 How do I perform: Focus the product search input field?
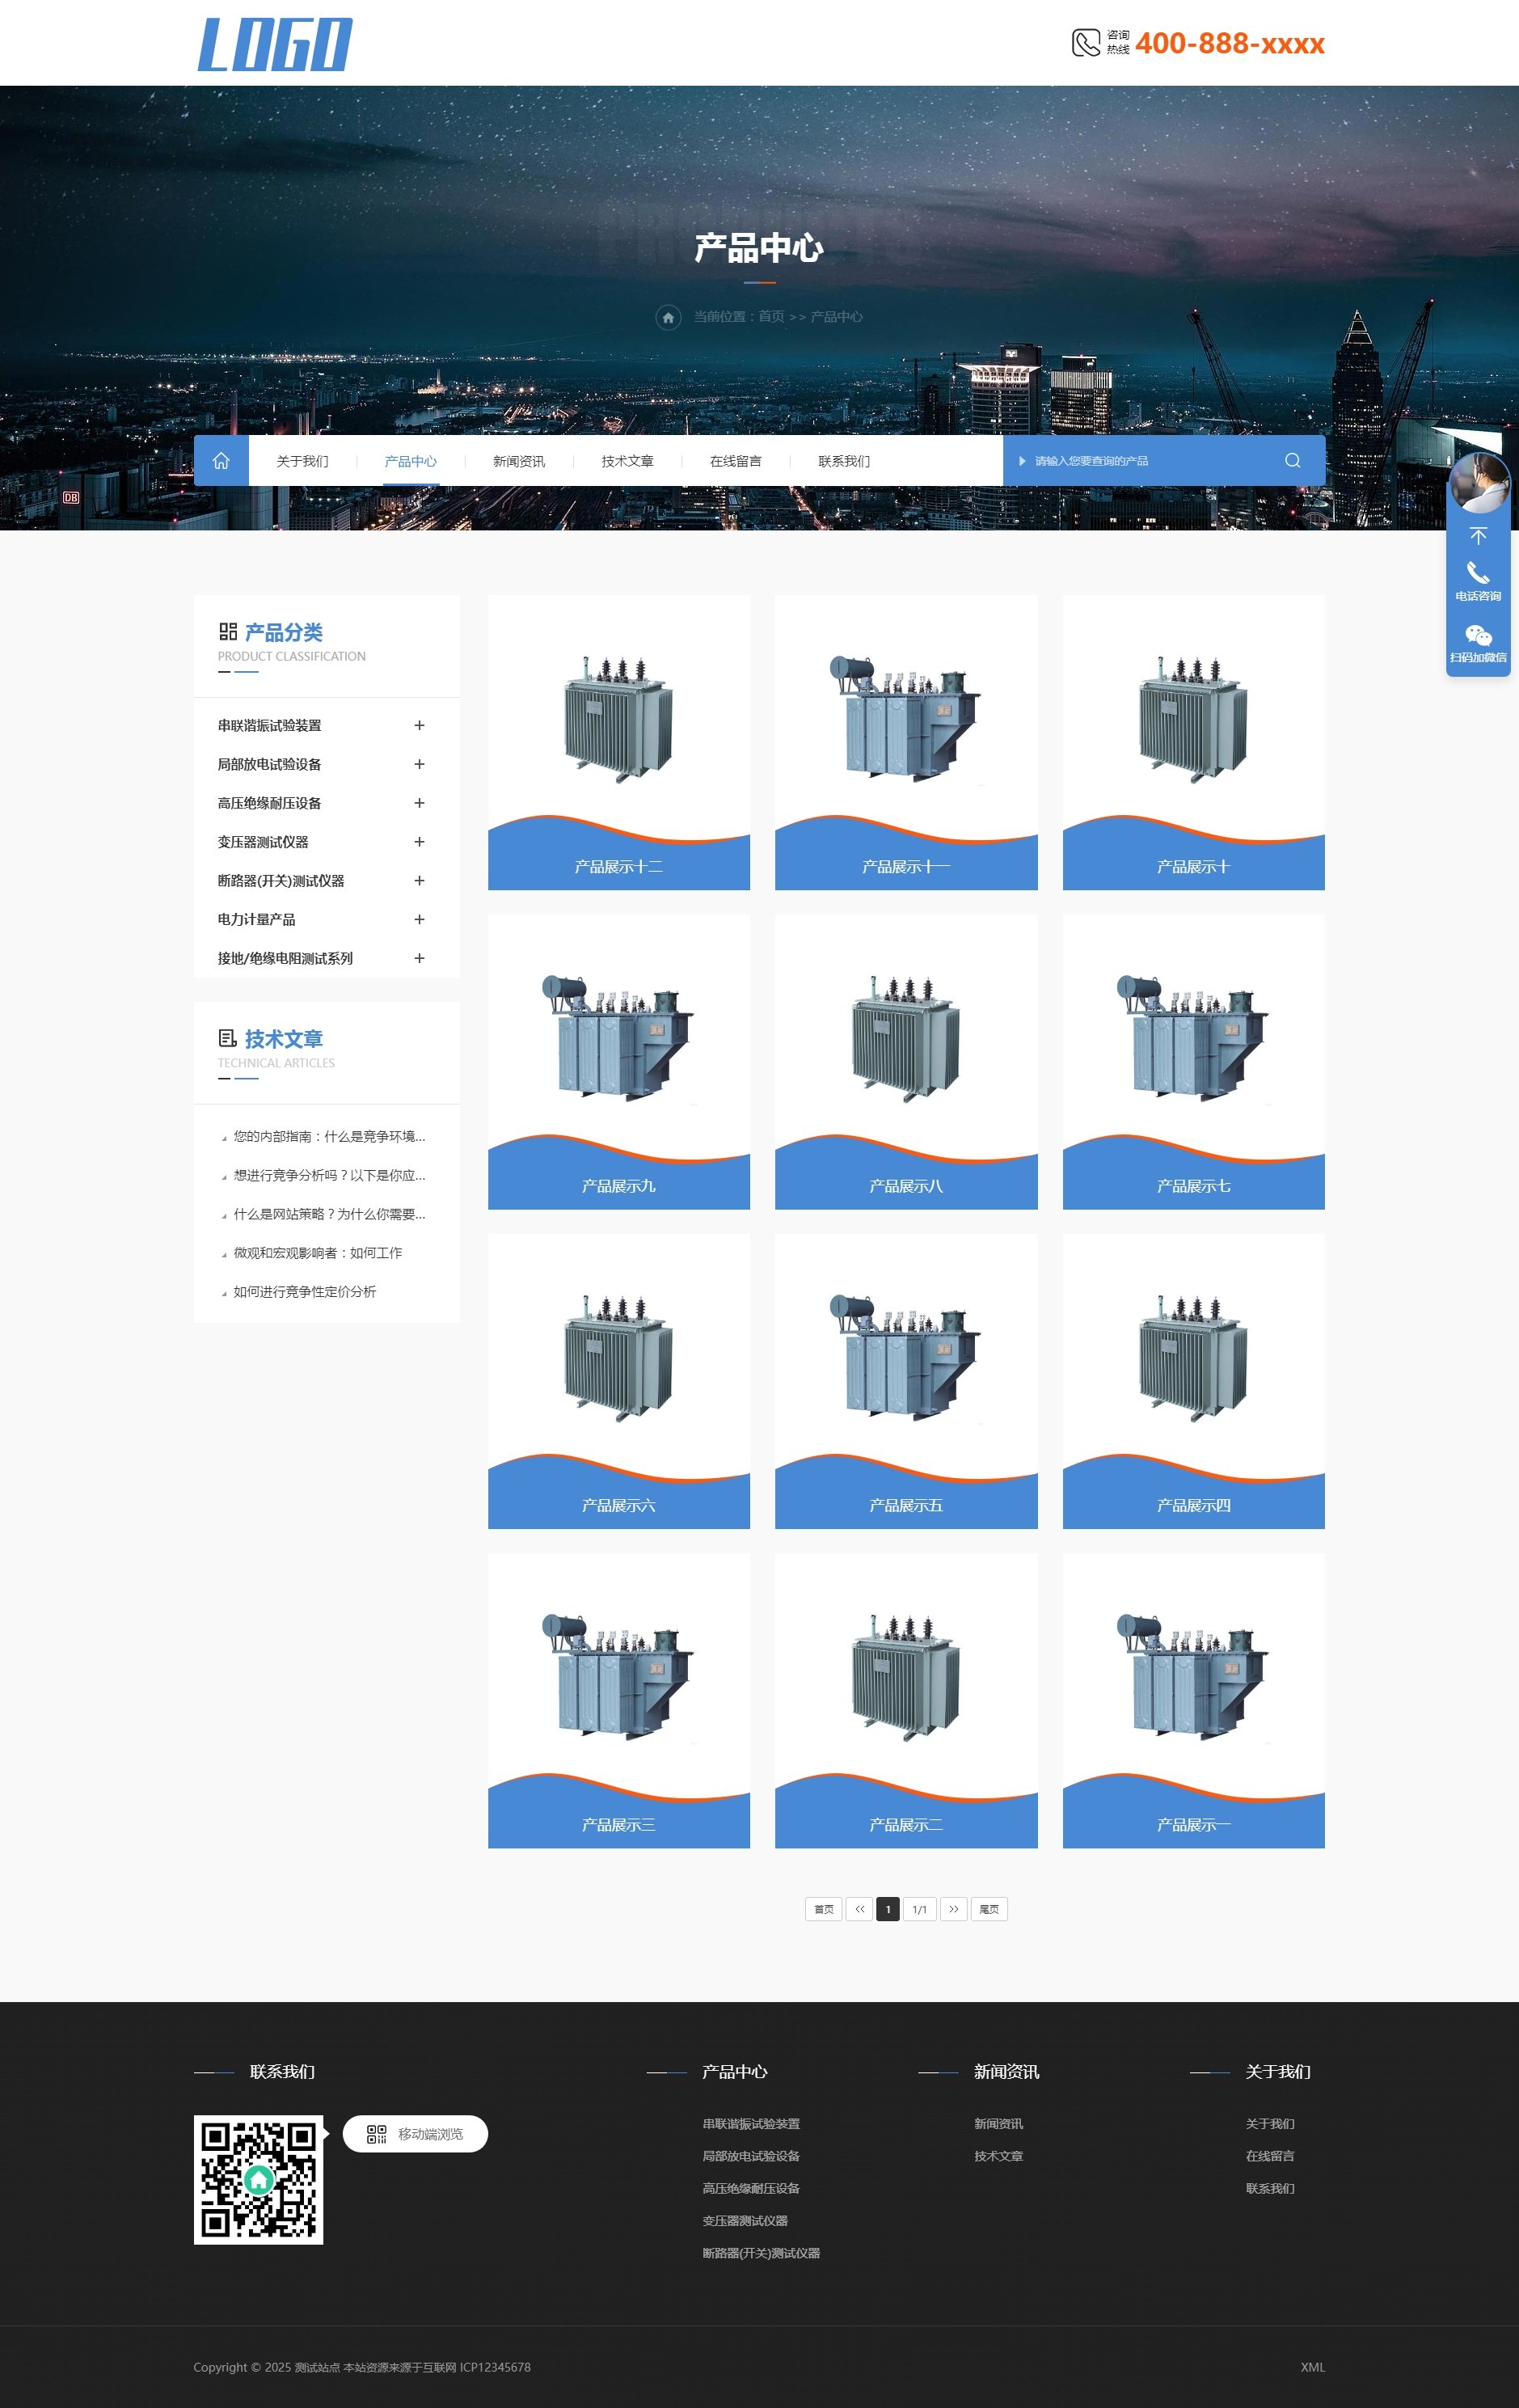1150,461
